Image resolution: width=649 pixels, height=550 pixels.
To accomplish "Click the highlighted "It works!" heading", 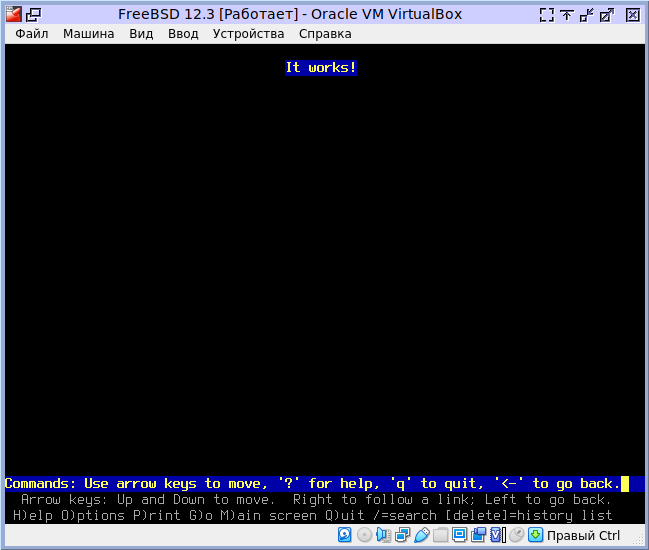I will pyautogui.click(x=321, y=67).
